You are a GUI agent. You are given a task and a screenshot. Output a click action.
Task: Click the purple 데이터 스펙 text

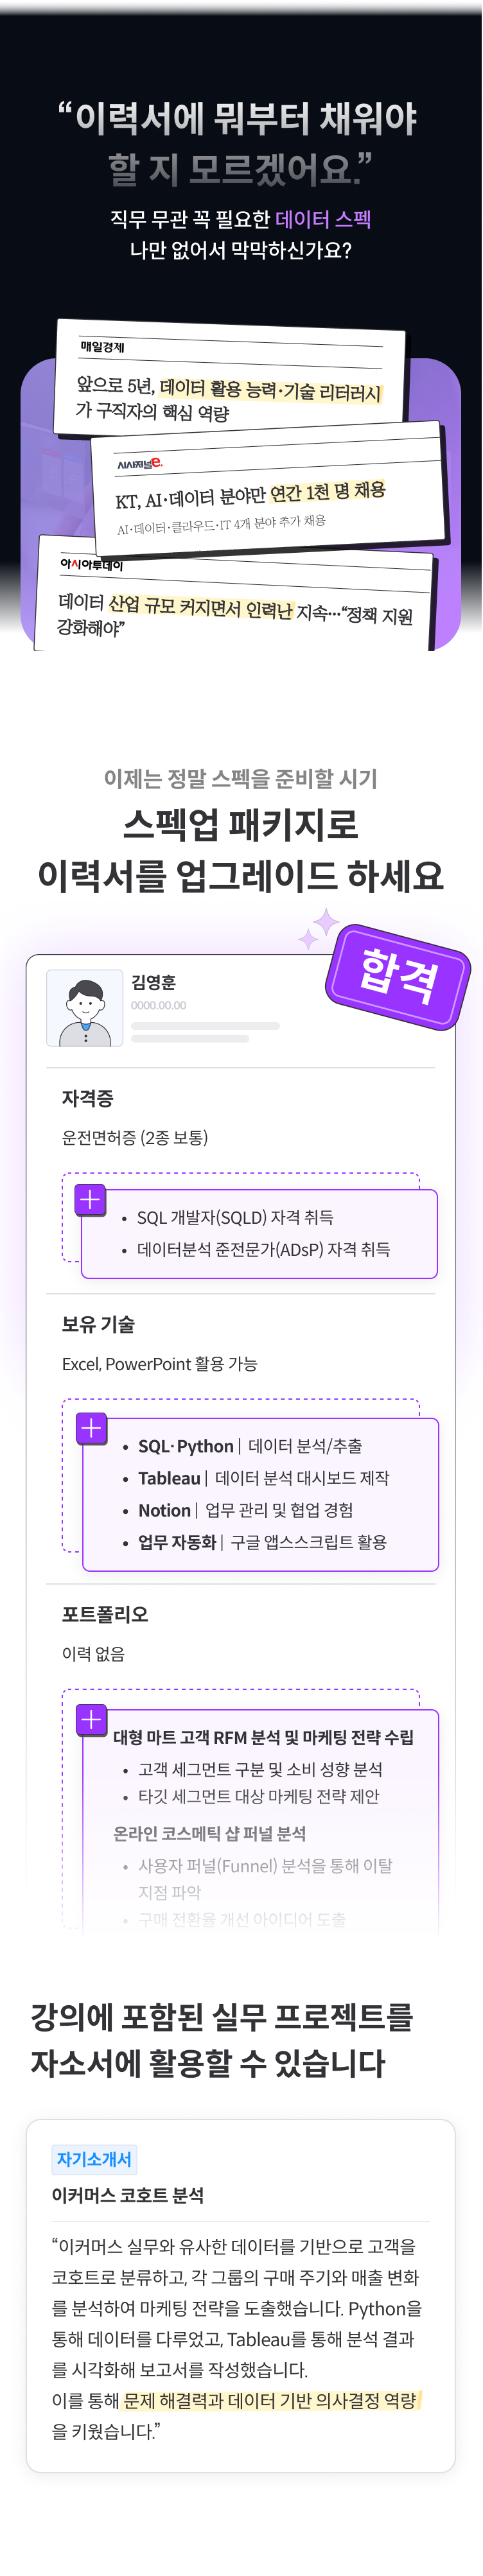click(323, 219)
